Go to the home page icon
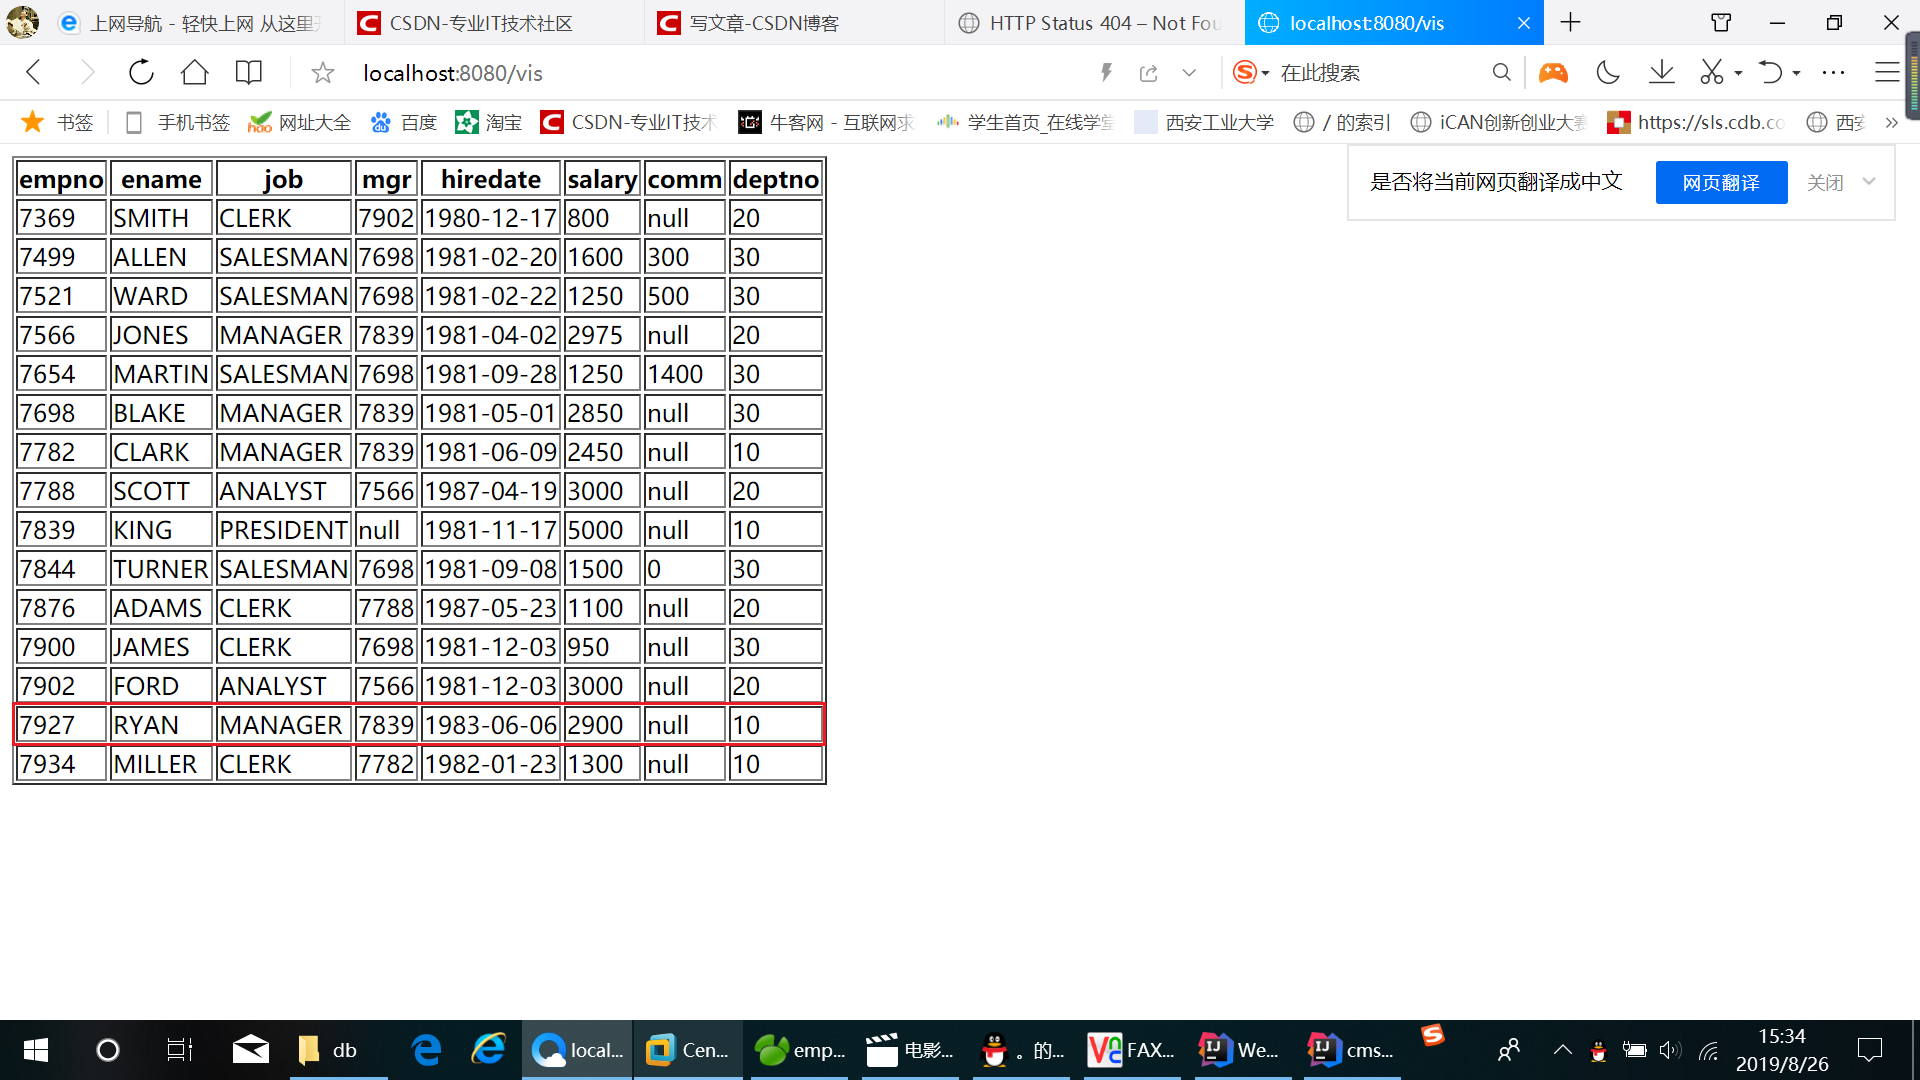1920x1080 pixels. pos(195,72)
